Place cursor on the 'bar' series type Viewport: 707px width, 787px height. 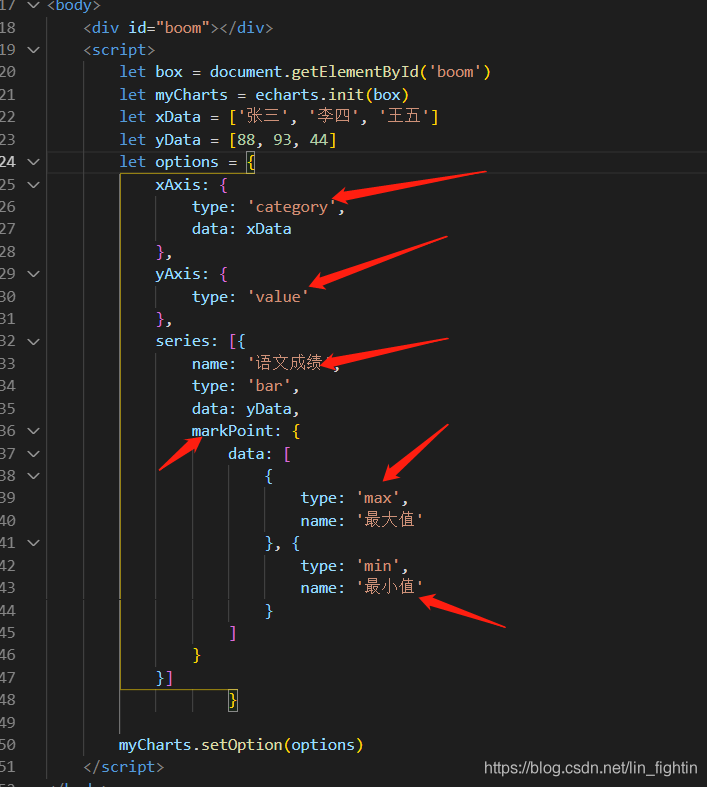tap(269, 386)
